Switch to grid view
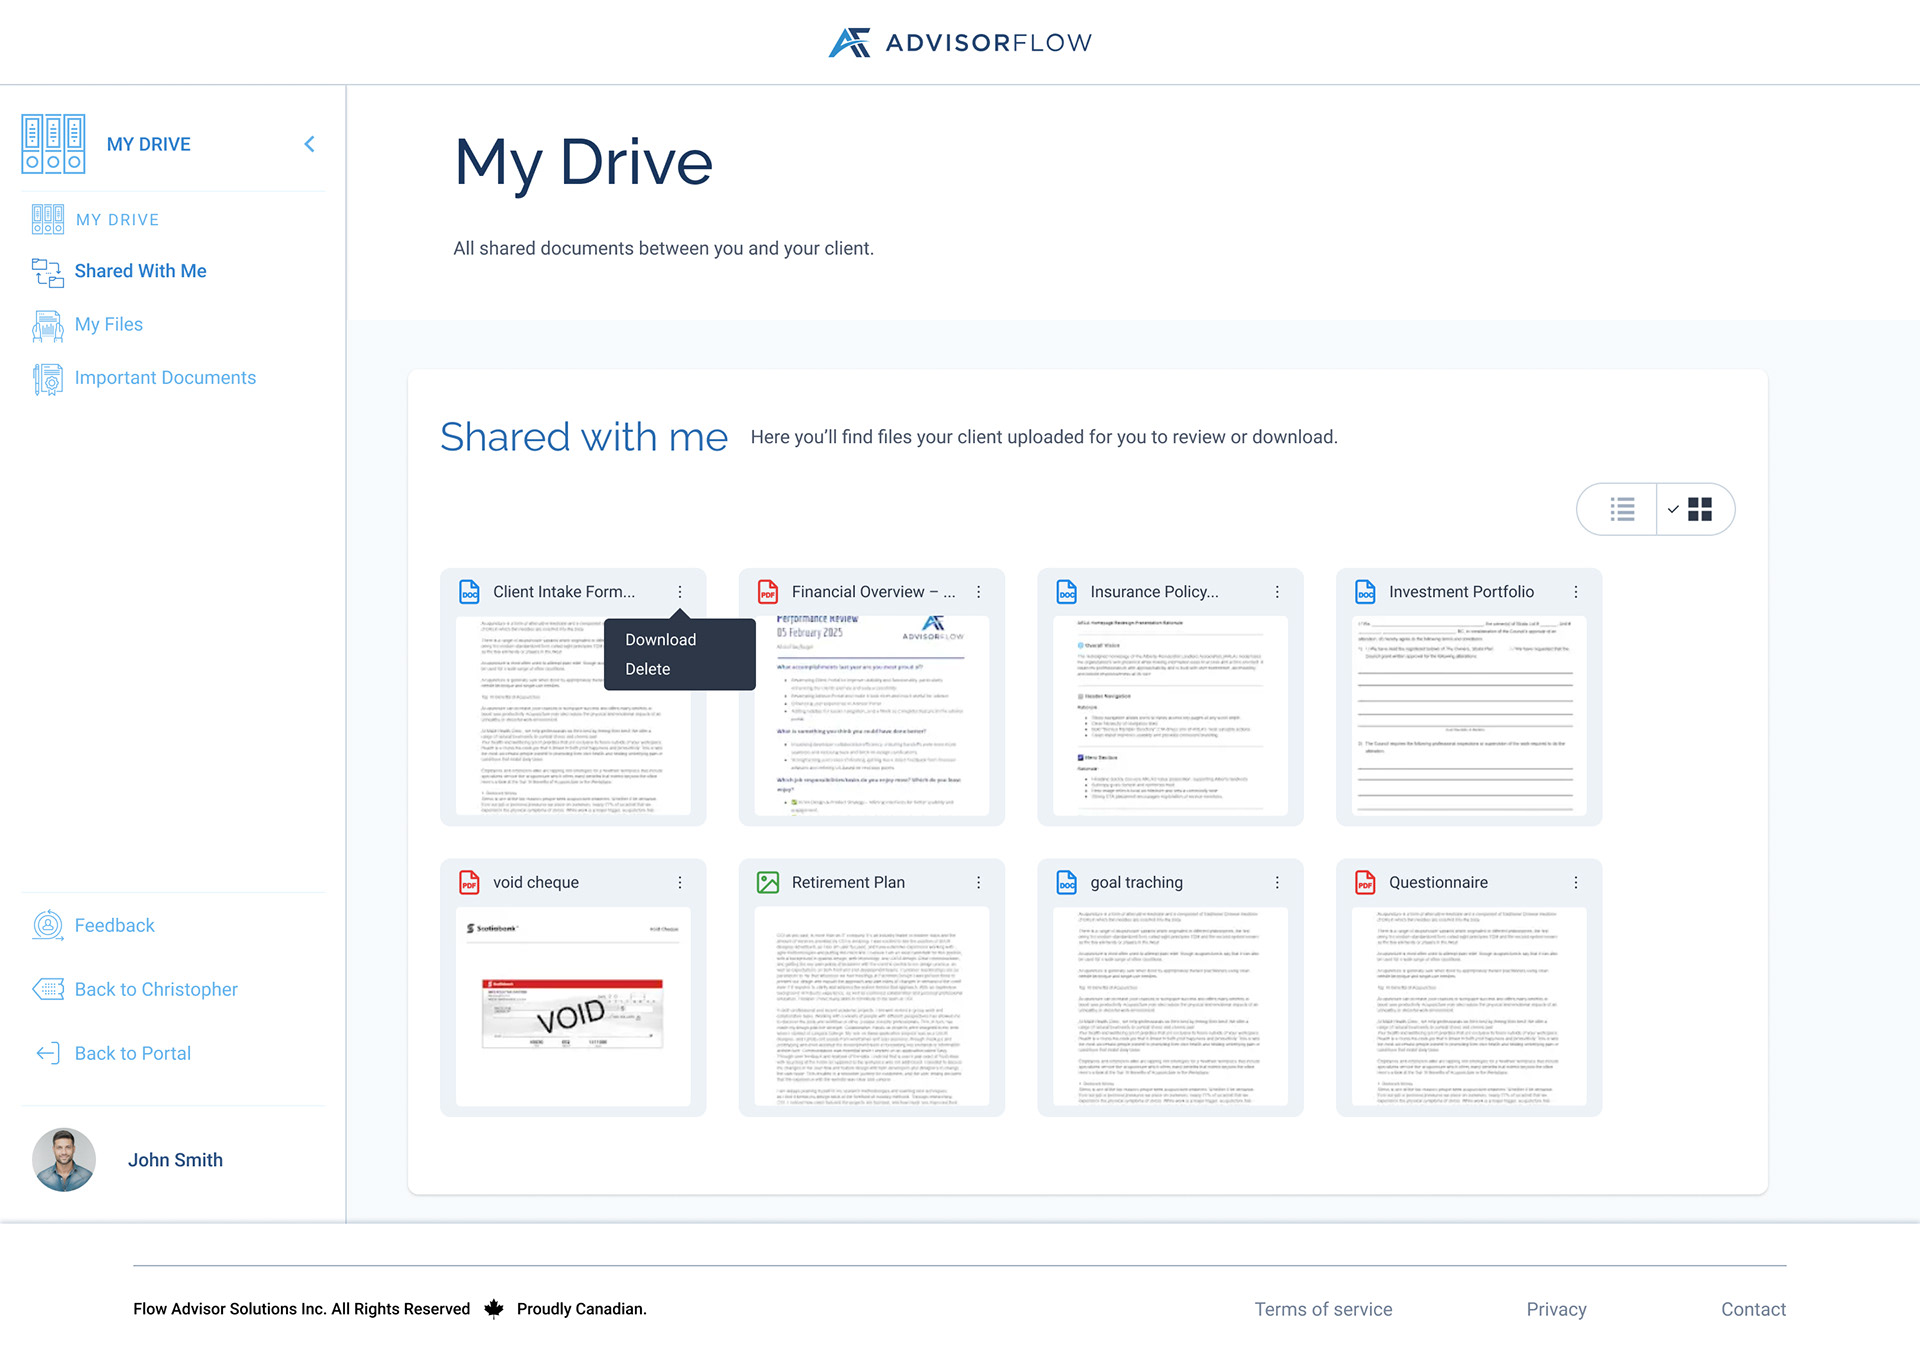 coord(1700,509)
